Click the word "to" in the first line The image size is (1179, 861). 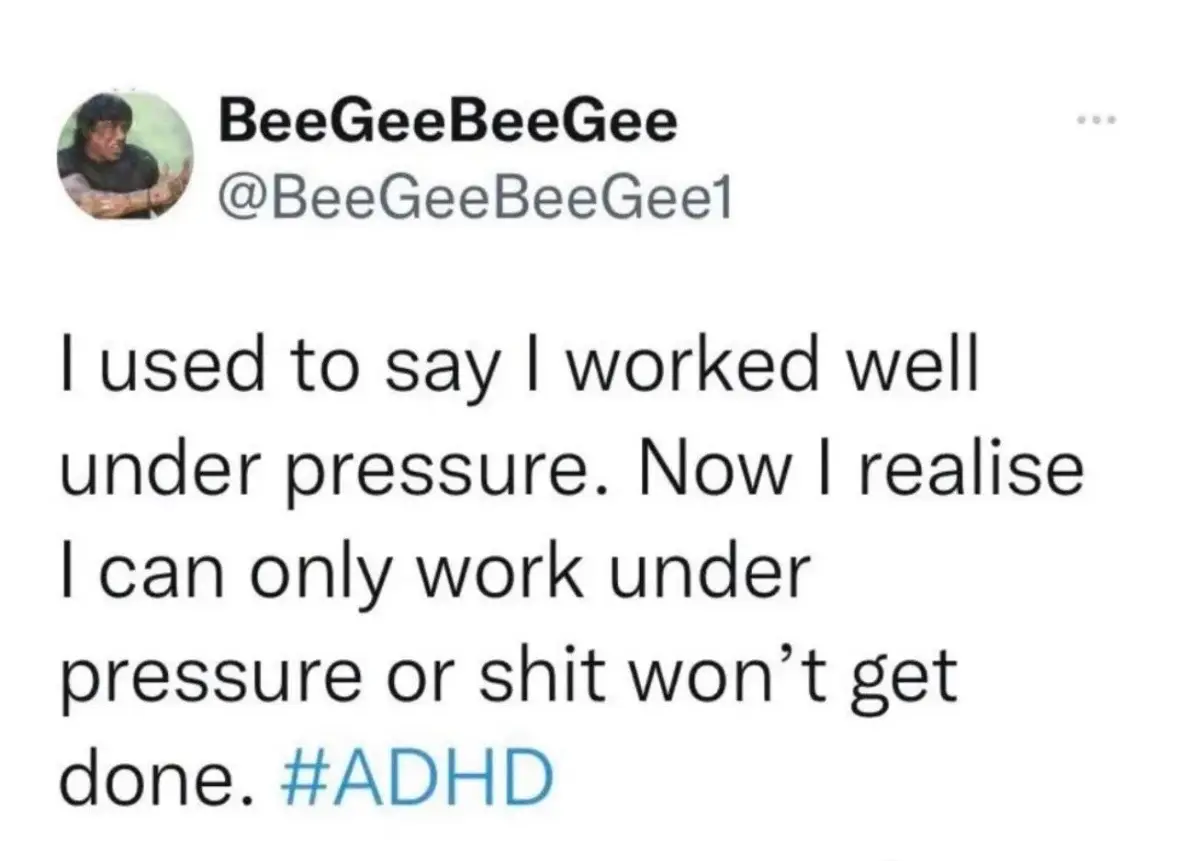coord(324,368)
